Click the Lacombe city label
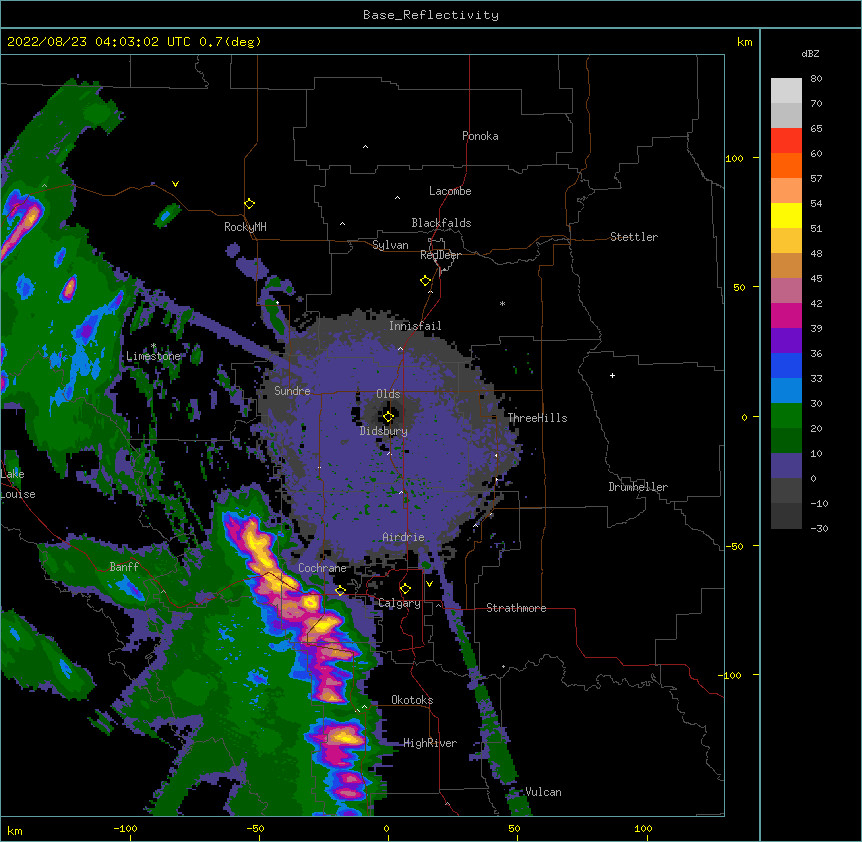Viewport: 862px width, 842px height. tap(450, 191)
